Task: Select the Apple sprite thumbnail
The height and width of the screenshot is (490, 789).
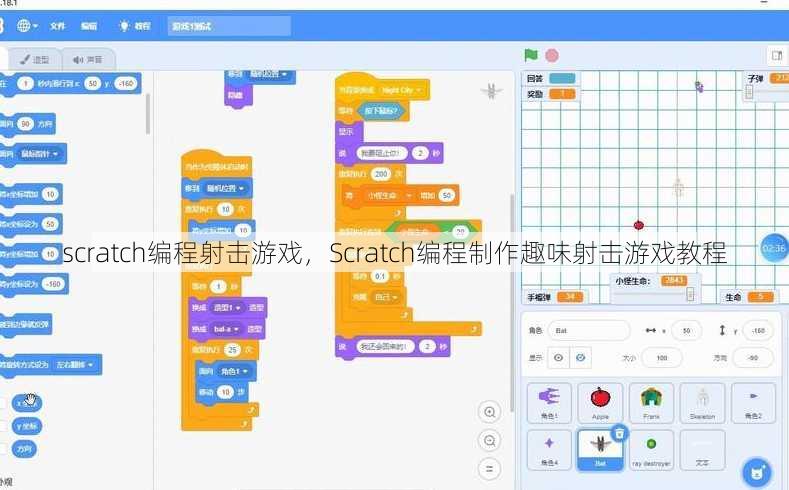Action: click(x=600, y=402)
